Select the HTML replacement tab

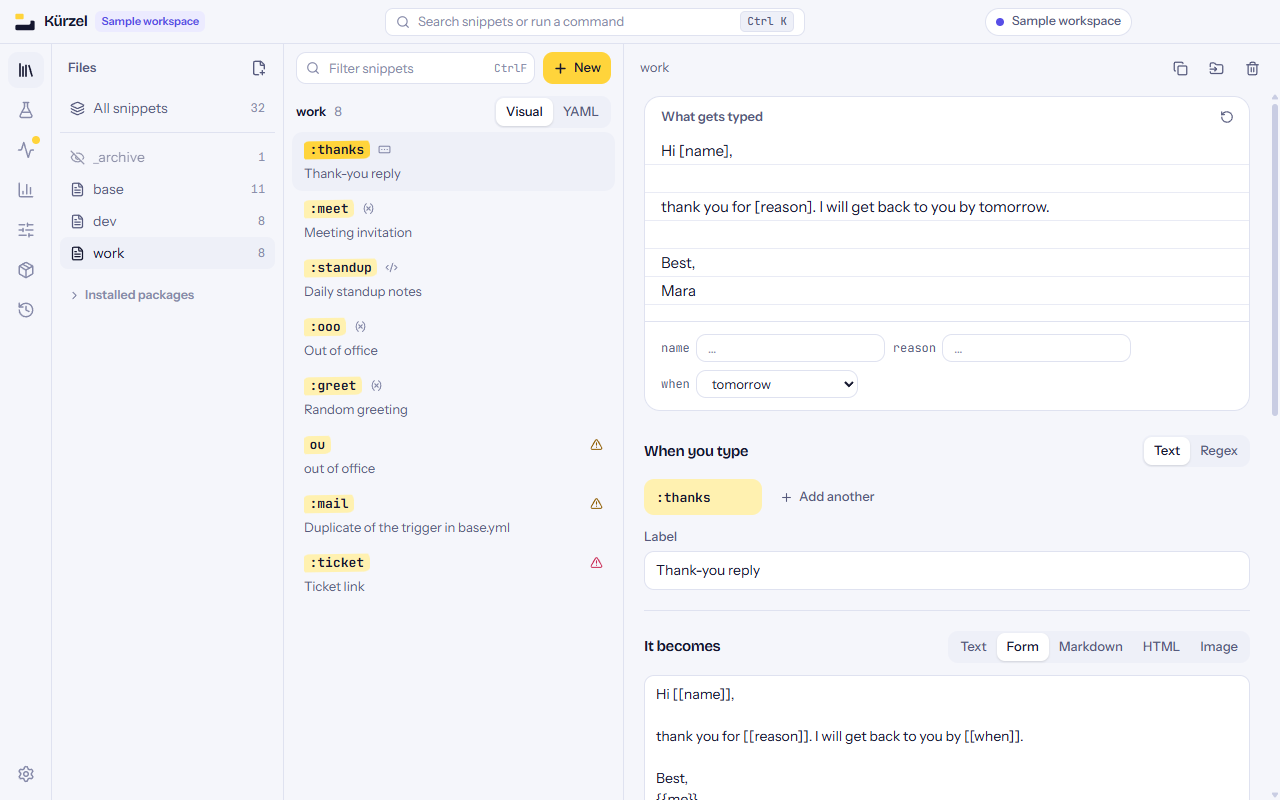(1161, 647)
